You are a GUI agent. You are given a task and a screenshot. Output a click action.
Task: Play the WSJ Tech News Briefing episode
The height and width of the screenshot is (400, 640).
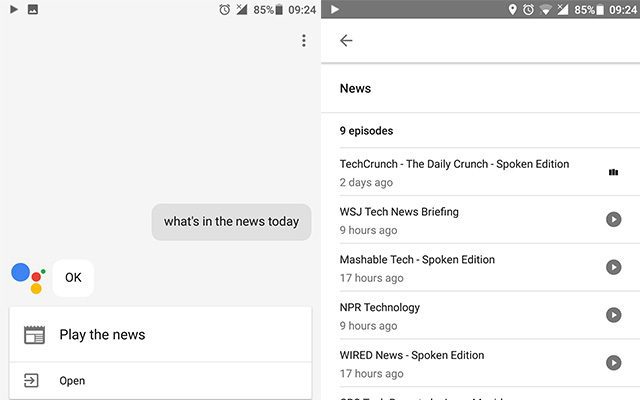(613, 220)
